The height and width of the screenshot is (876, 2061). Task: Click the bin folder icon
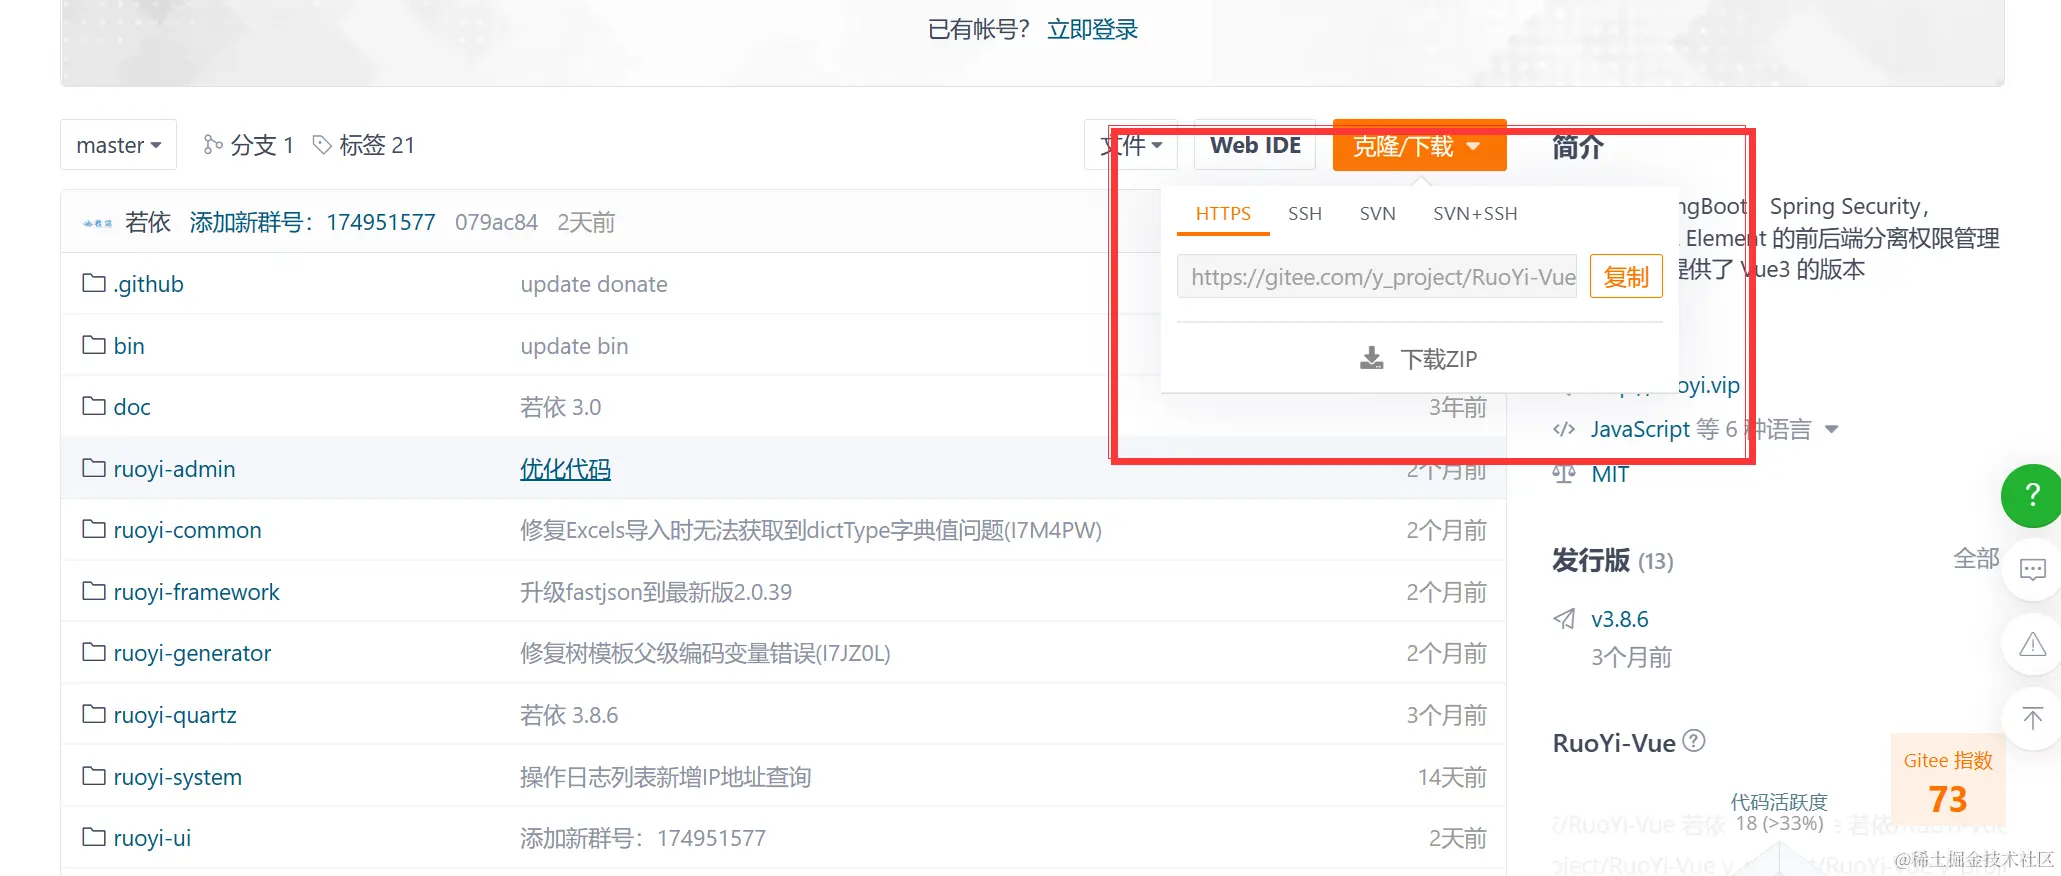tap(94, 345)
